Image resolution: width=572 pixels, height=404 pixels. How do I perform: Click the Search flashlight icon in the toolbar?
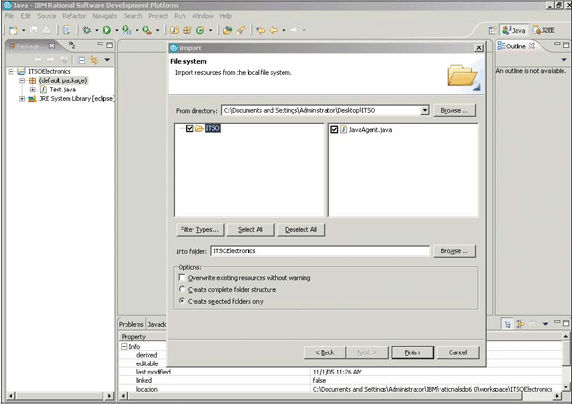tap(240, 30)
